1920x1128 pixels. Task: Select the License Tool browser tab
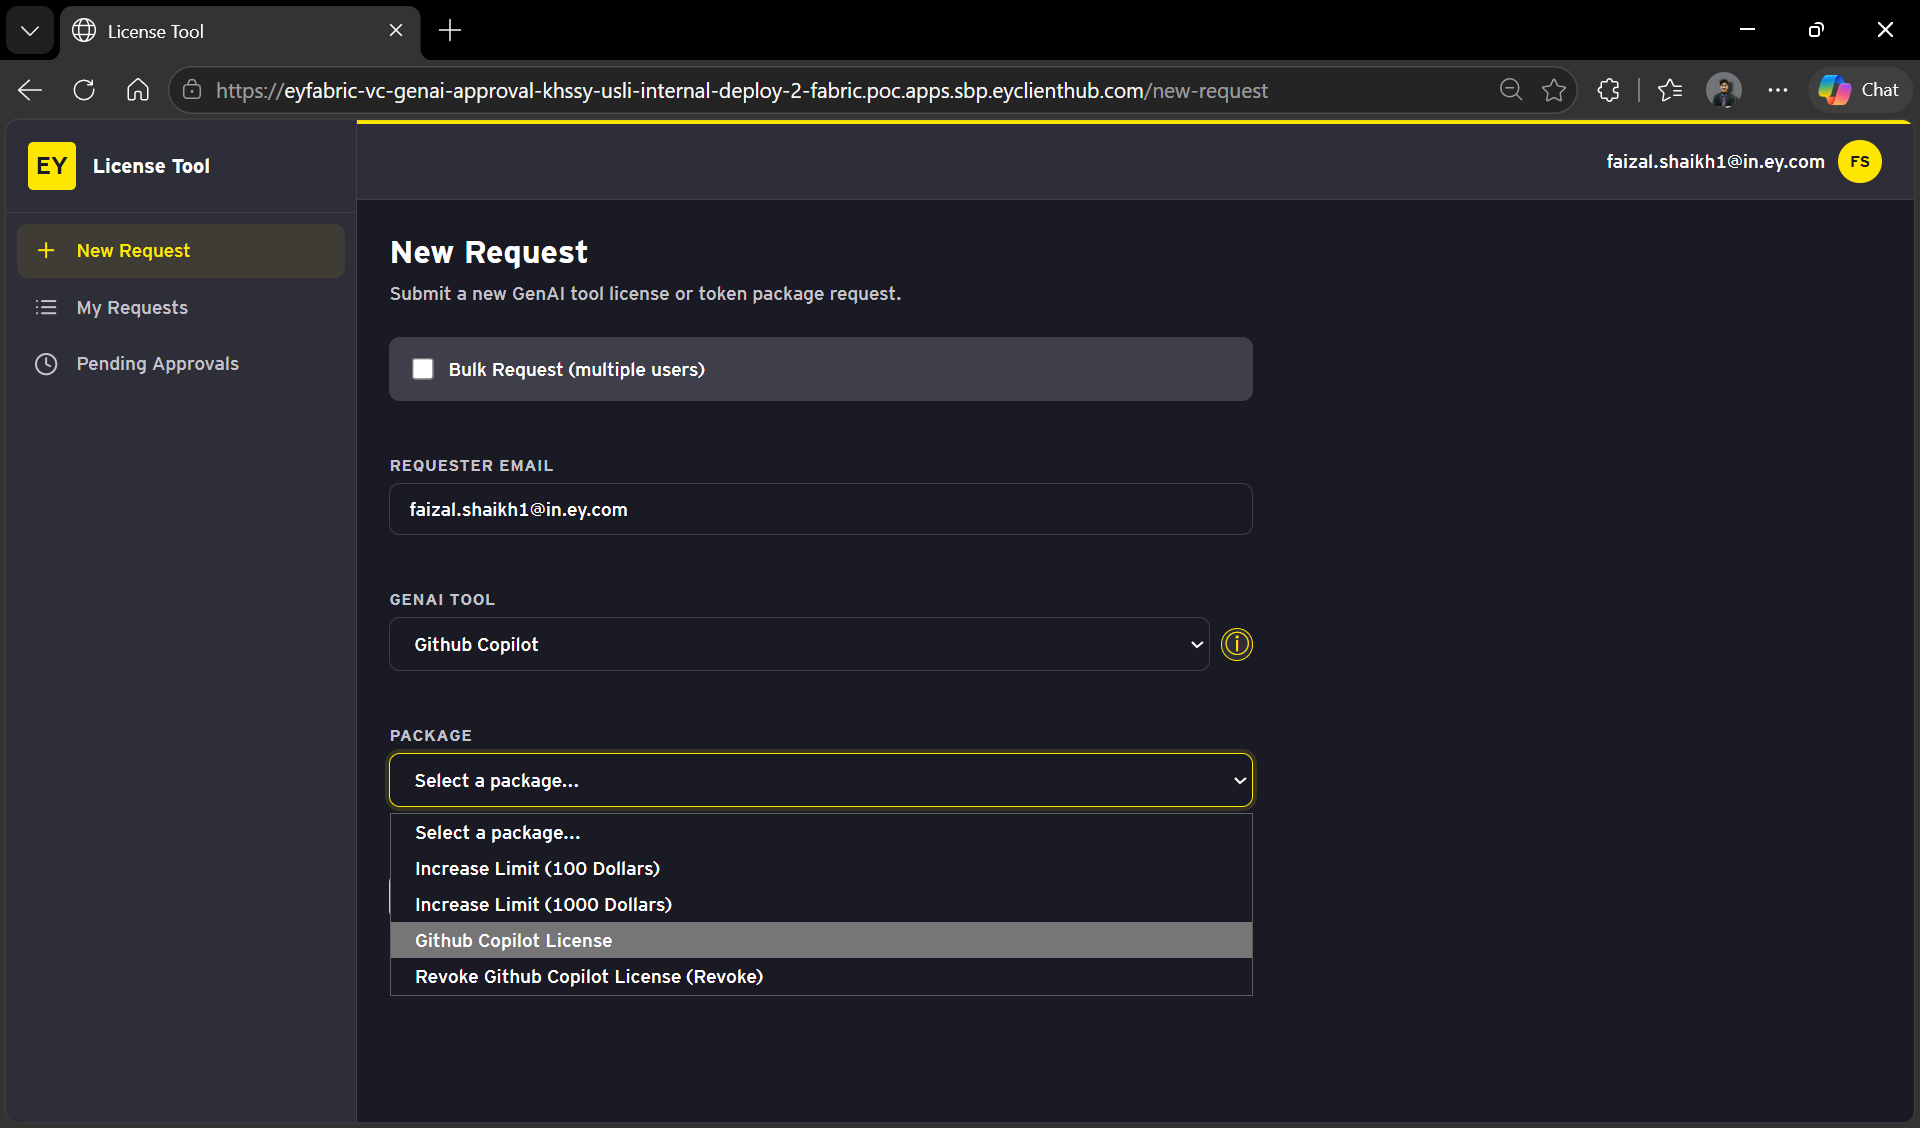click(x=240, y=30)
